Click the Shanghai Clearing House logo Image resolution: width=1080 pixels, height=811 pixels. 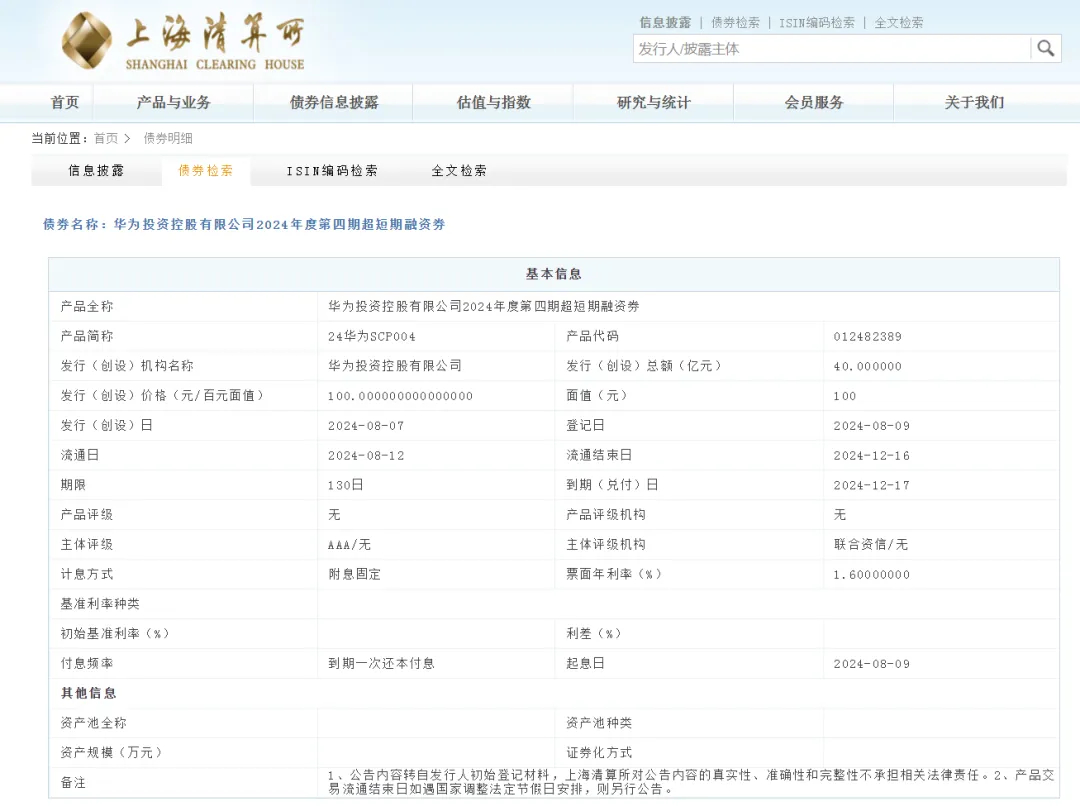185,41
